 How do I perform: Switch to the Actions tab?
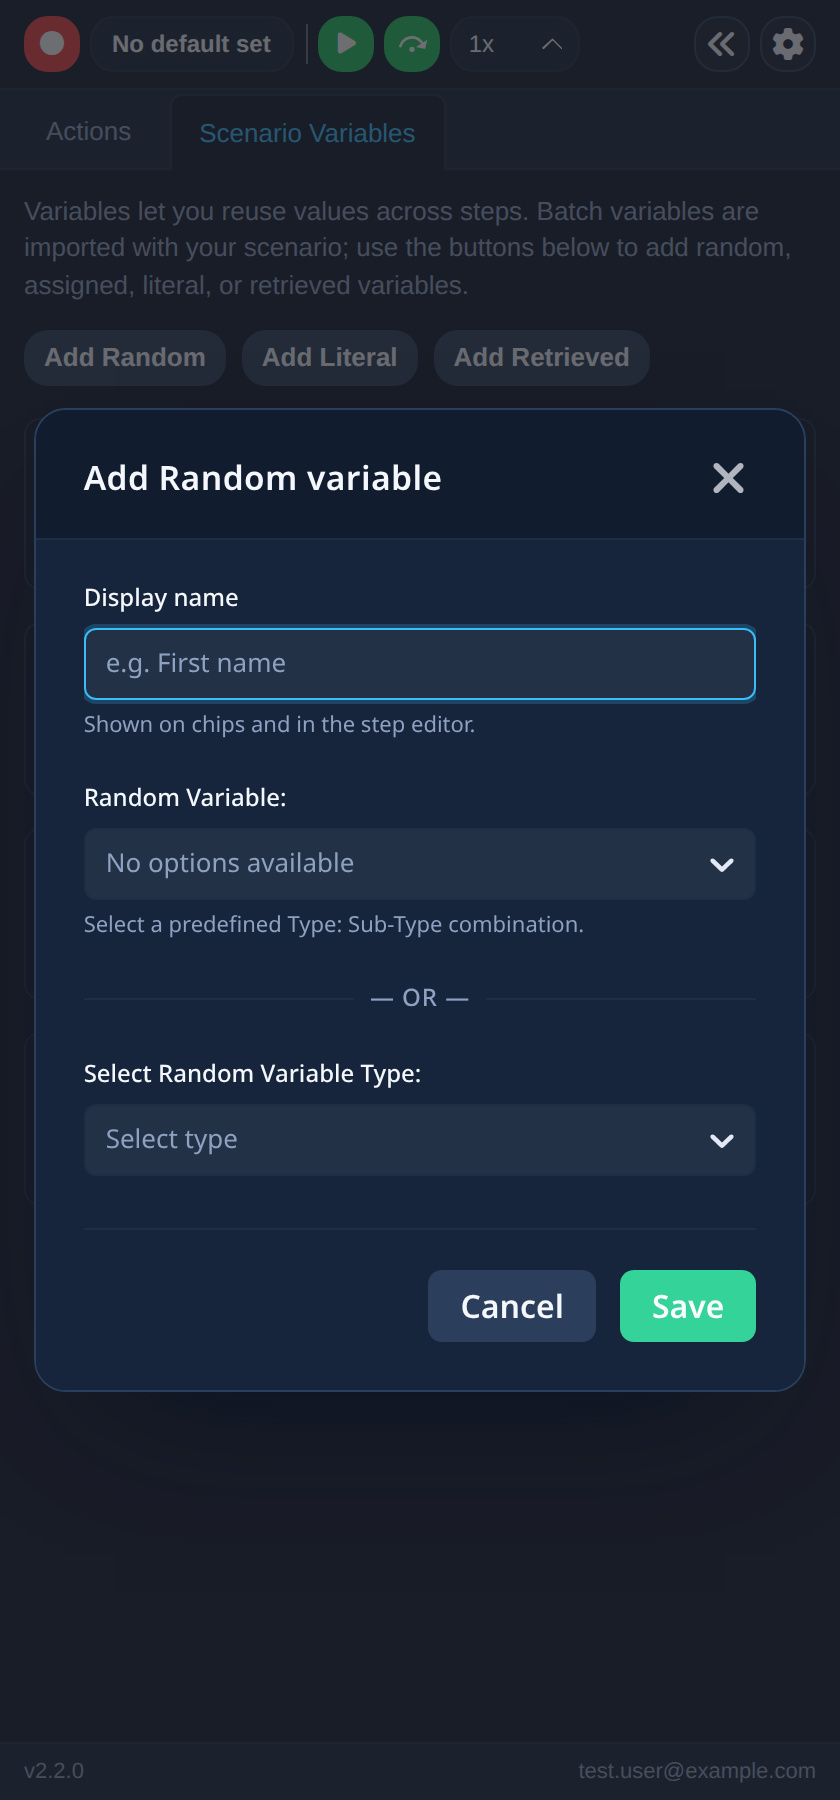tap(89, 132)
